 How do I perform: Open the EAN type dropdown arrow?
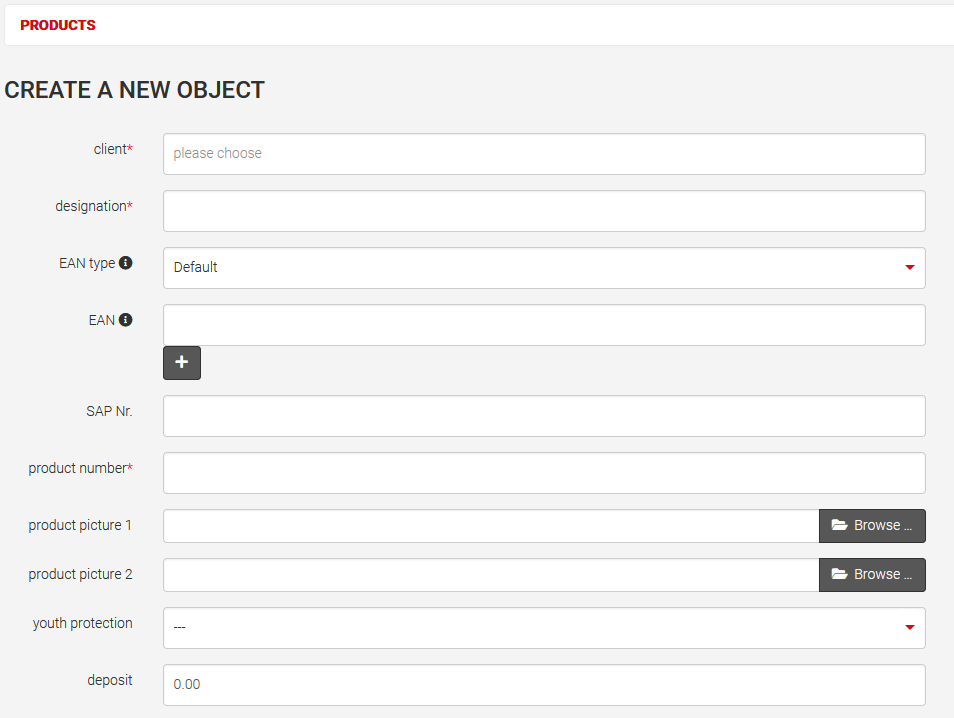point(909,267)
